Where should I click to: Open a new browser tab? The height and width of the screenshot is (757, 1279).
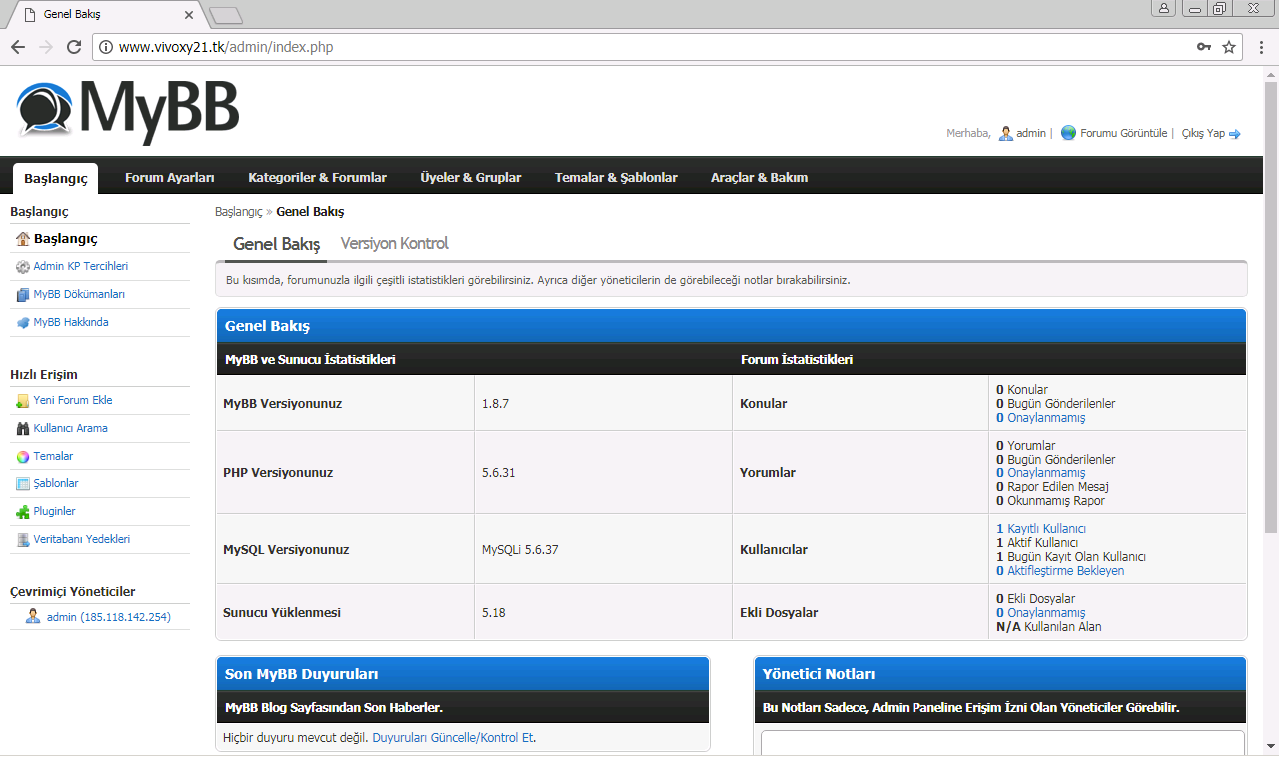point(226,15)
